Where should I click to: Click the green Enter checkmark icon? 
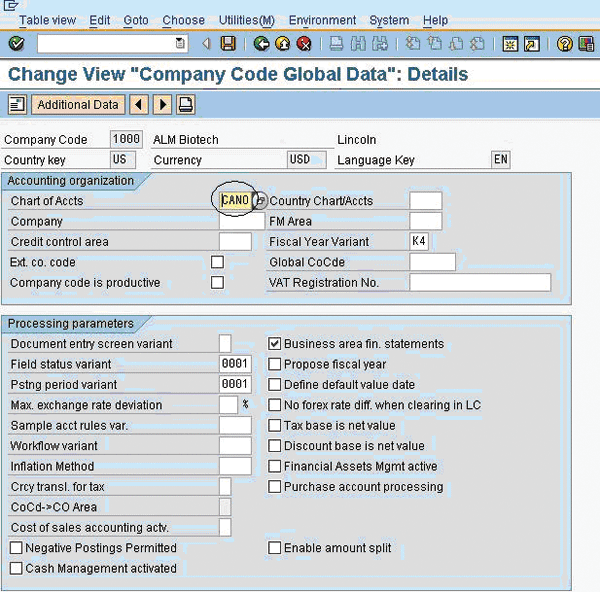click(16, 43)
